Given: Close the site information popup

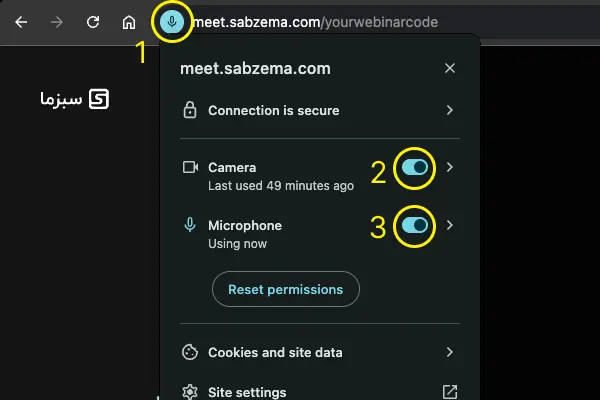Looking at the screenshot, I should [x=450, y=68].
